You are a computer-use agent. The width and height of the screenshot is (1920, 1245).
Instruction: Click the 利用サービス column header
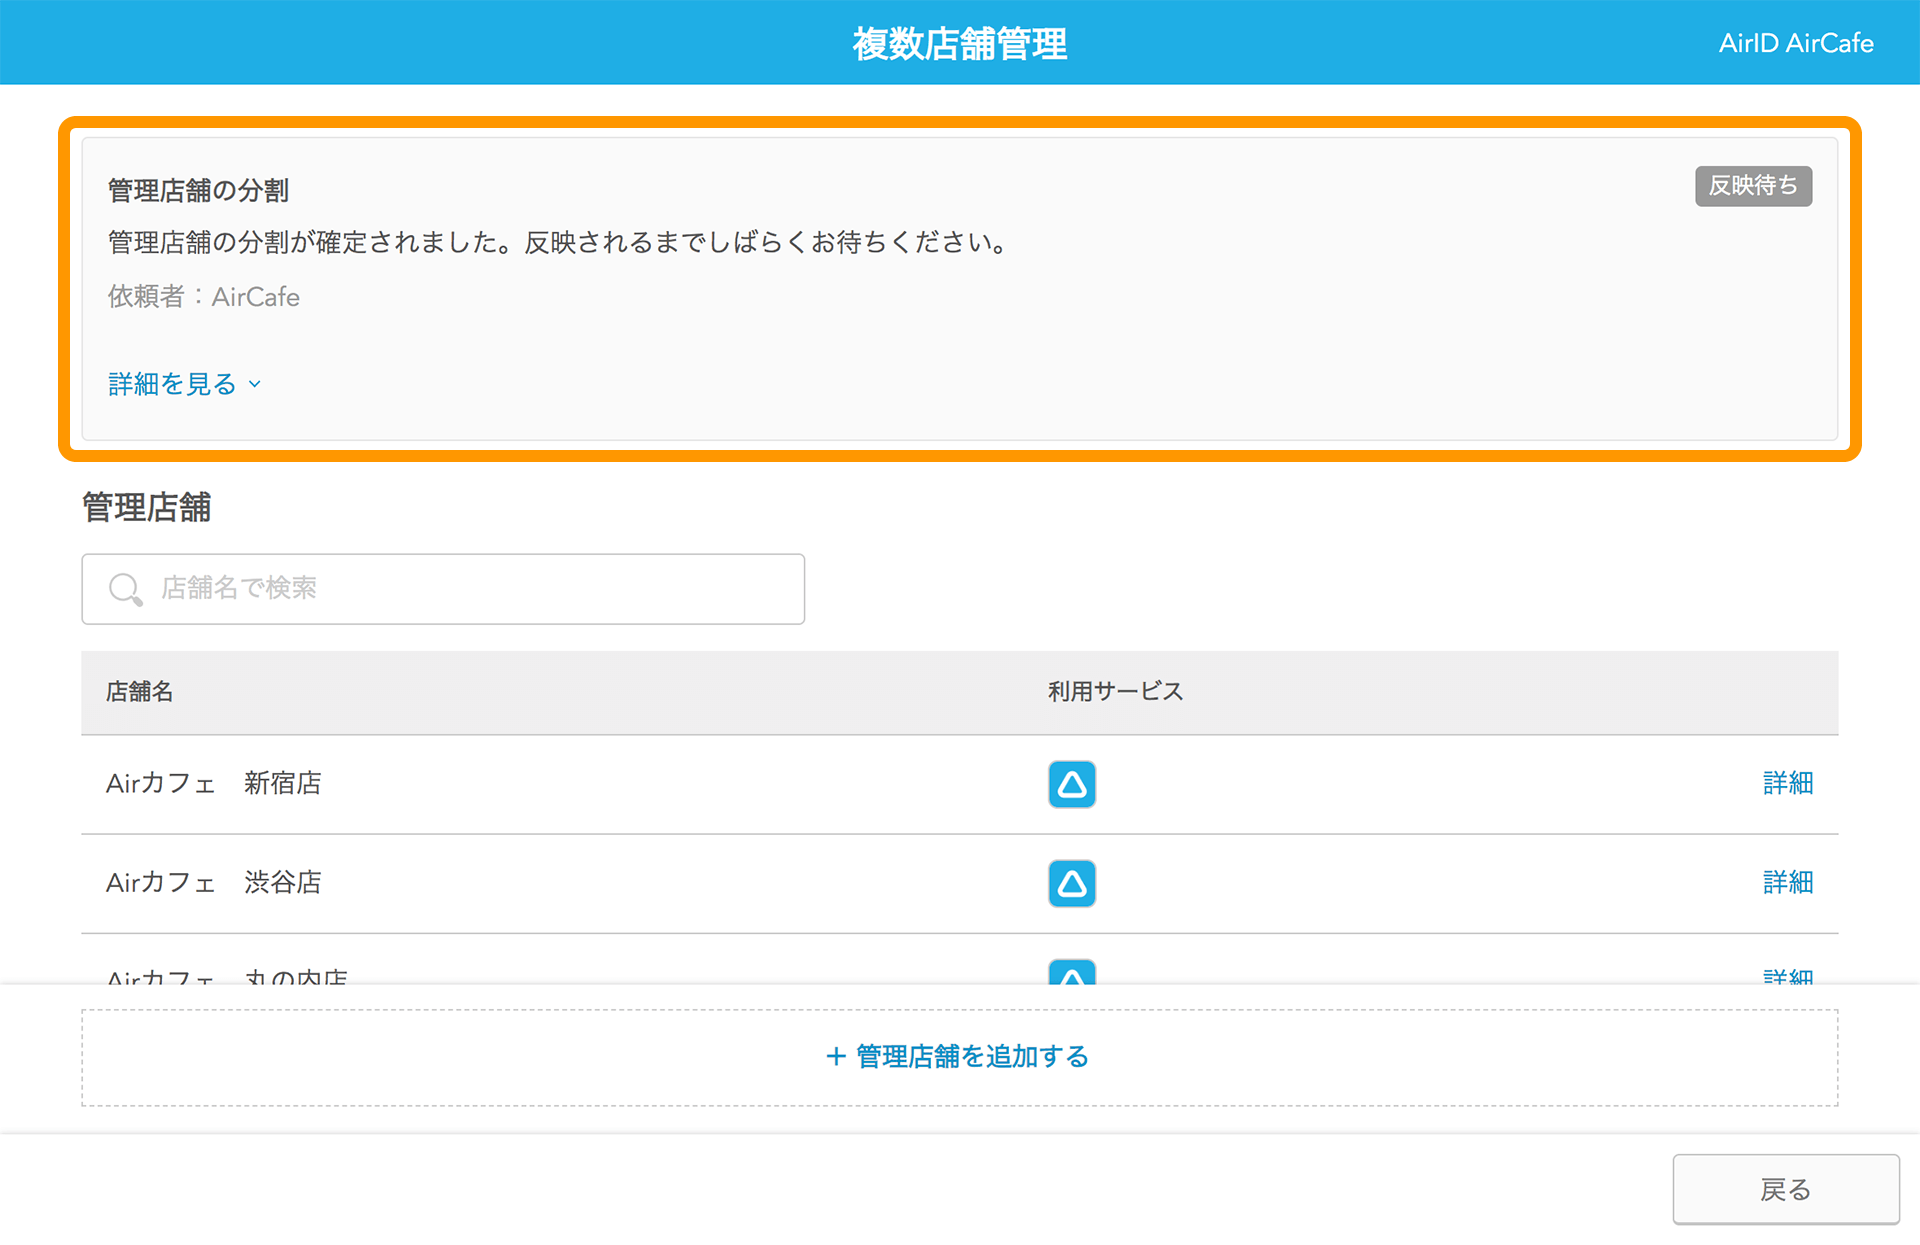pos(1116,692)
